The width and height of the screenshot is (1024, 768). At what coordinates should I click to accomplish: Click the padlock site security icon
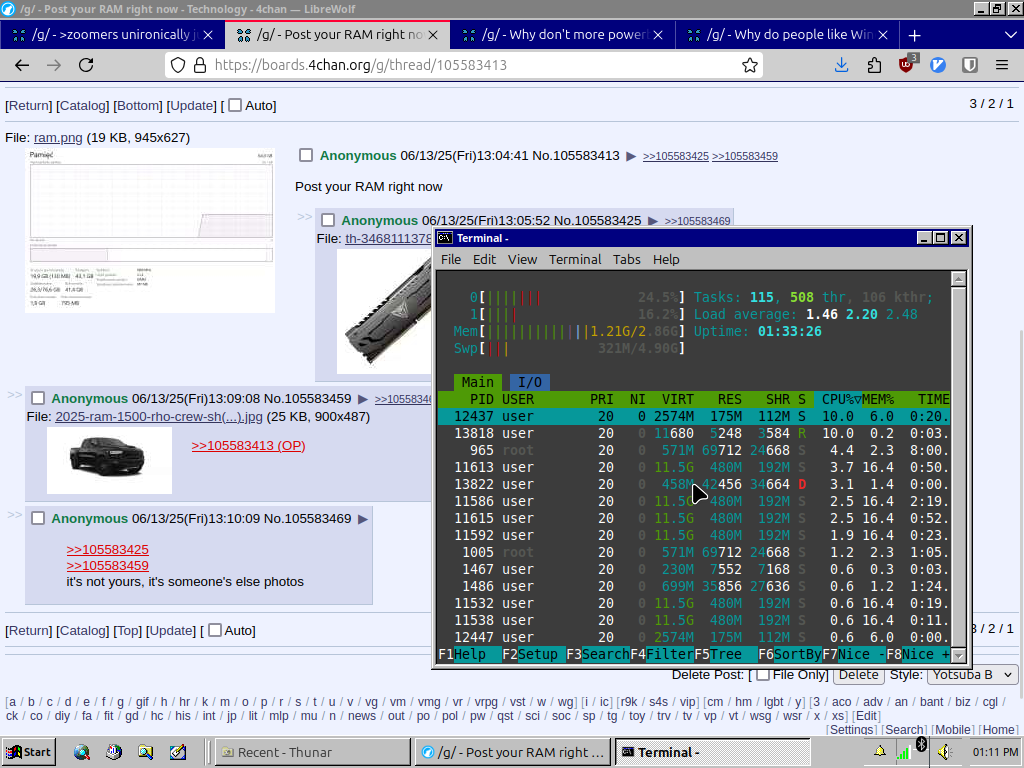(x=200, y=65)
